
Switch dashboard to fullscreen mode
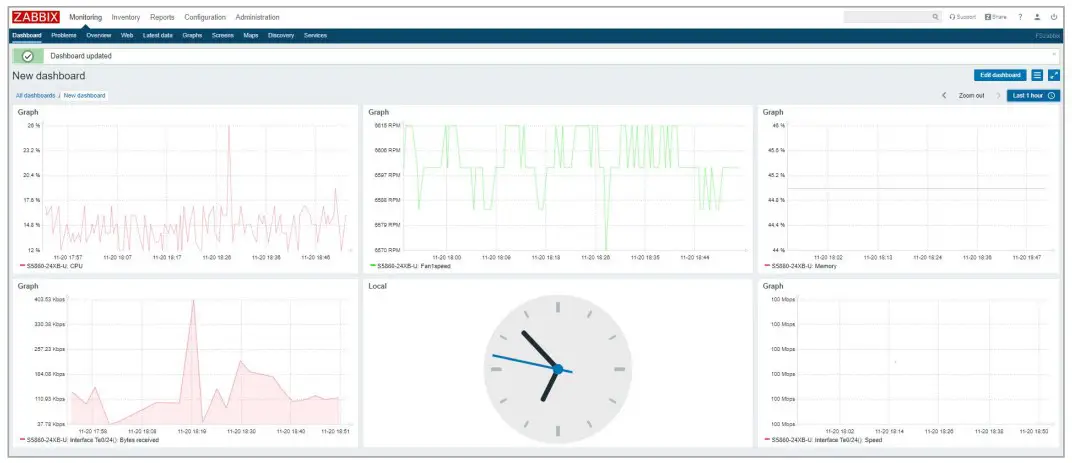click(x=1054, y=75)
